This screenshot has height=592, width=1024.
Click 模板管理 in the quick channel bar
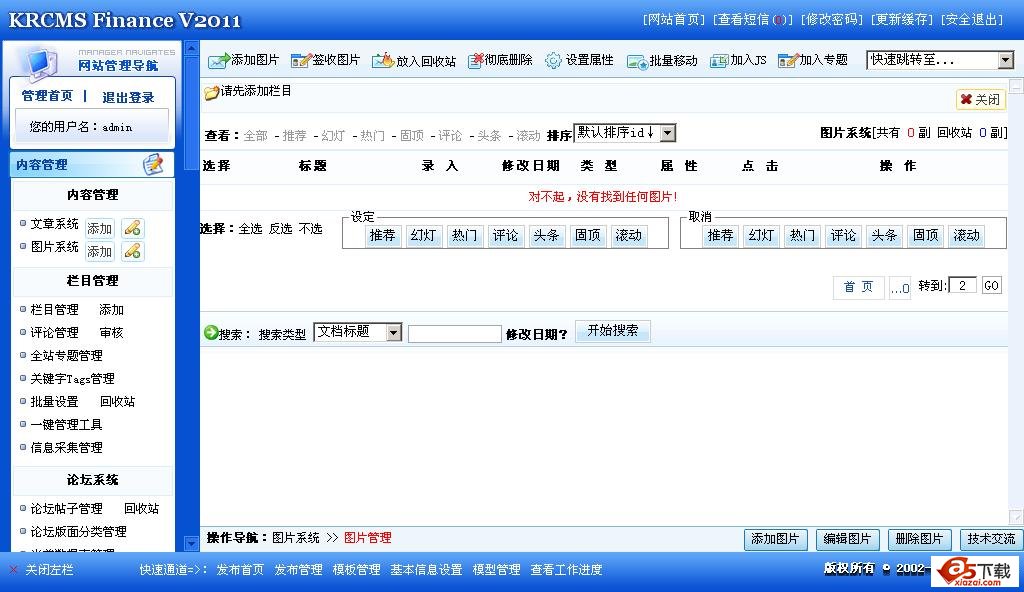(x=357, y=570)
